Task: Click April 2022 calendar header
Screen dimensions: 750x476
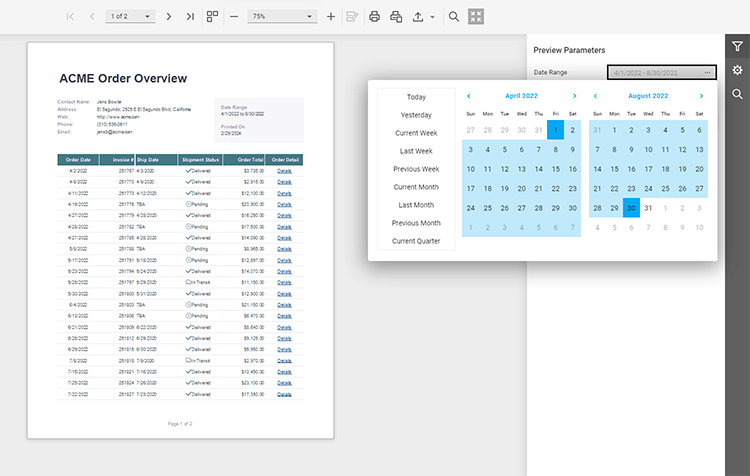Action: click(x=521, y=96)
